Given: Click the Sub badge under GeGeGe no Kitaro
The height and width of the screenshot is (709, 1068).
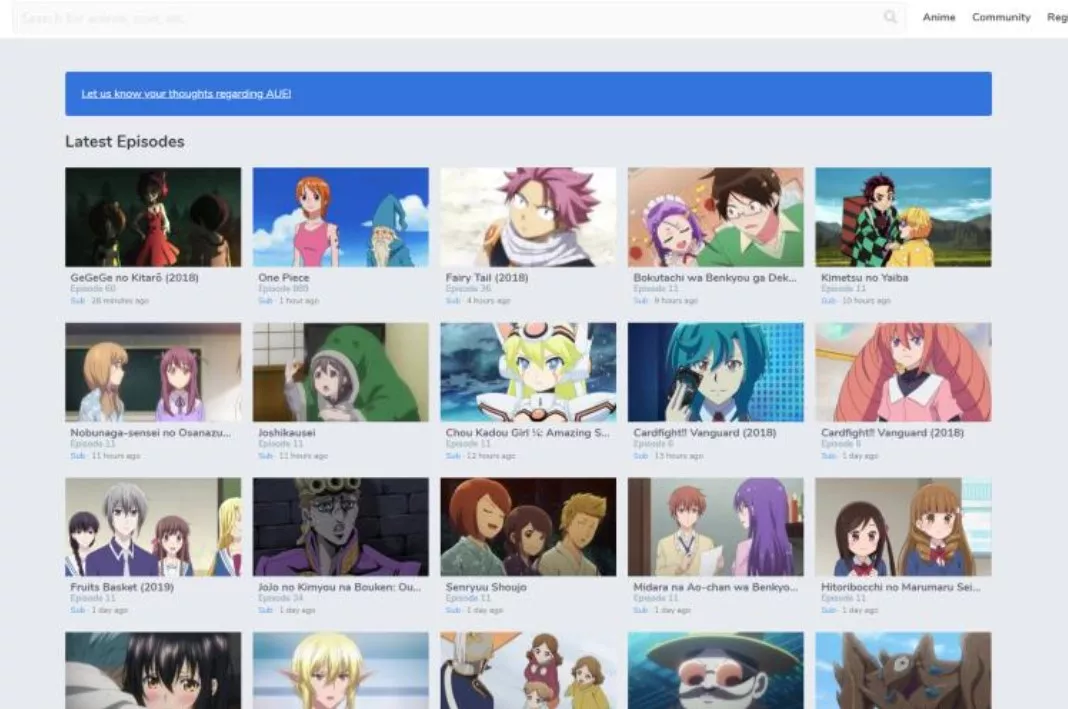Looking at the screenshot, I should point(77,300).
